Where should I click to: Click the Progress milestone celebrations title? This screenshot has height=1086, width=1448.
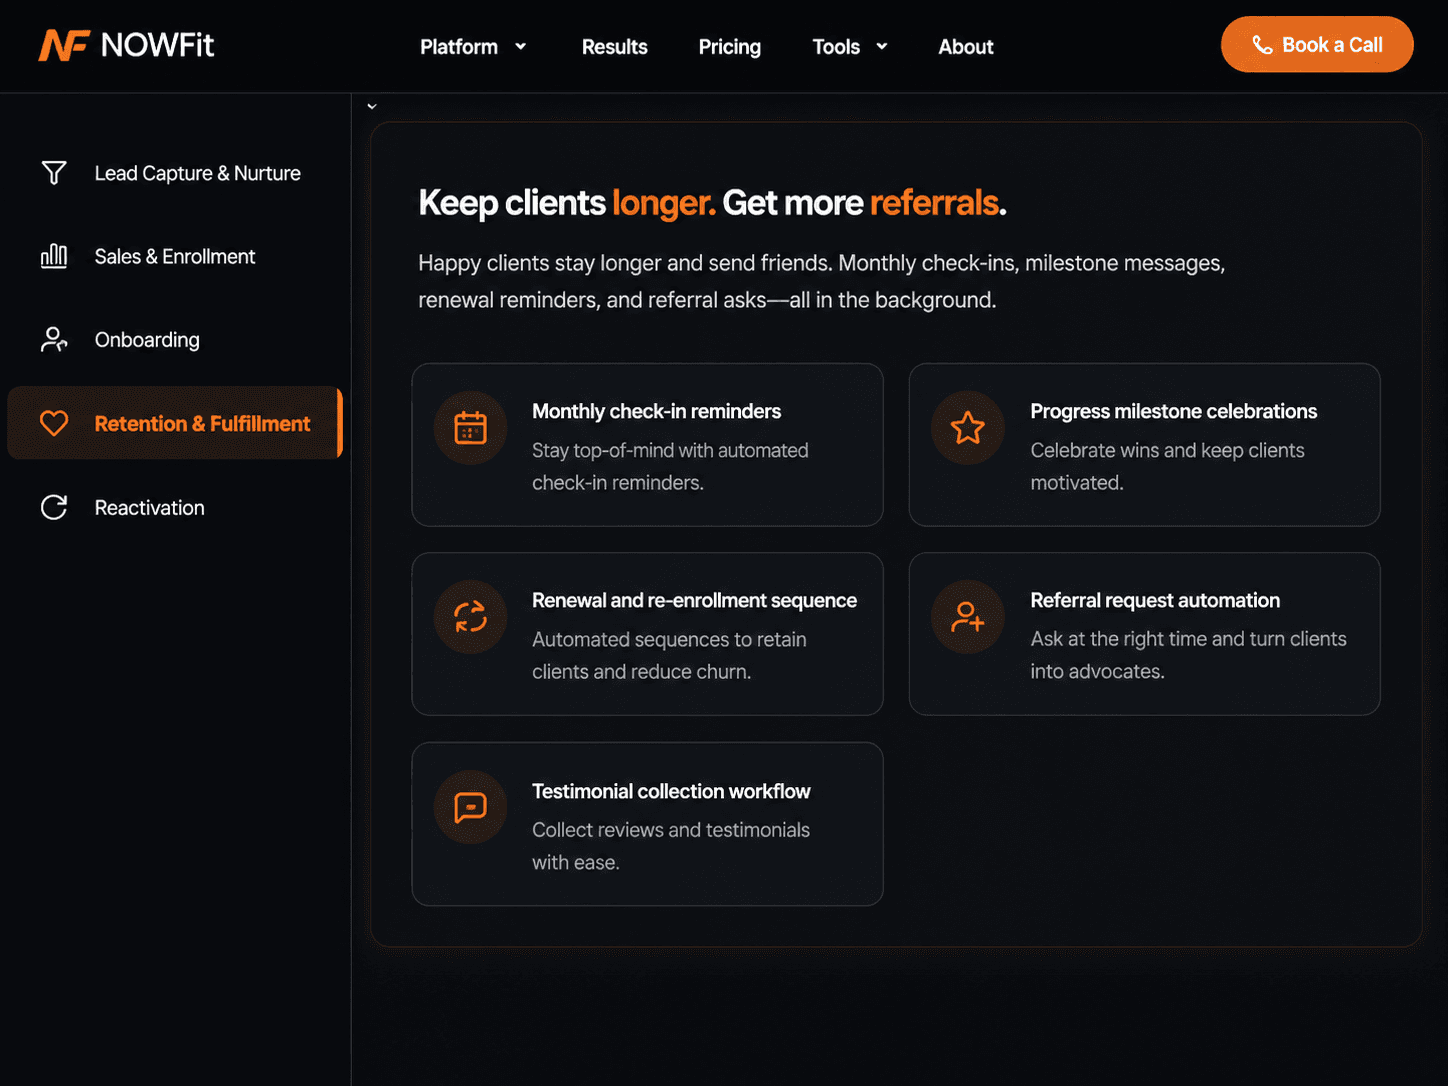(x=1173, y=411)
